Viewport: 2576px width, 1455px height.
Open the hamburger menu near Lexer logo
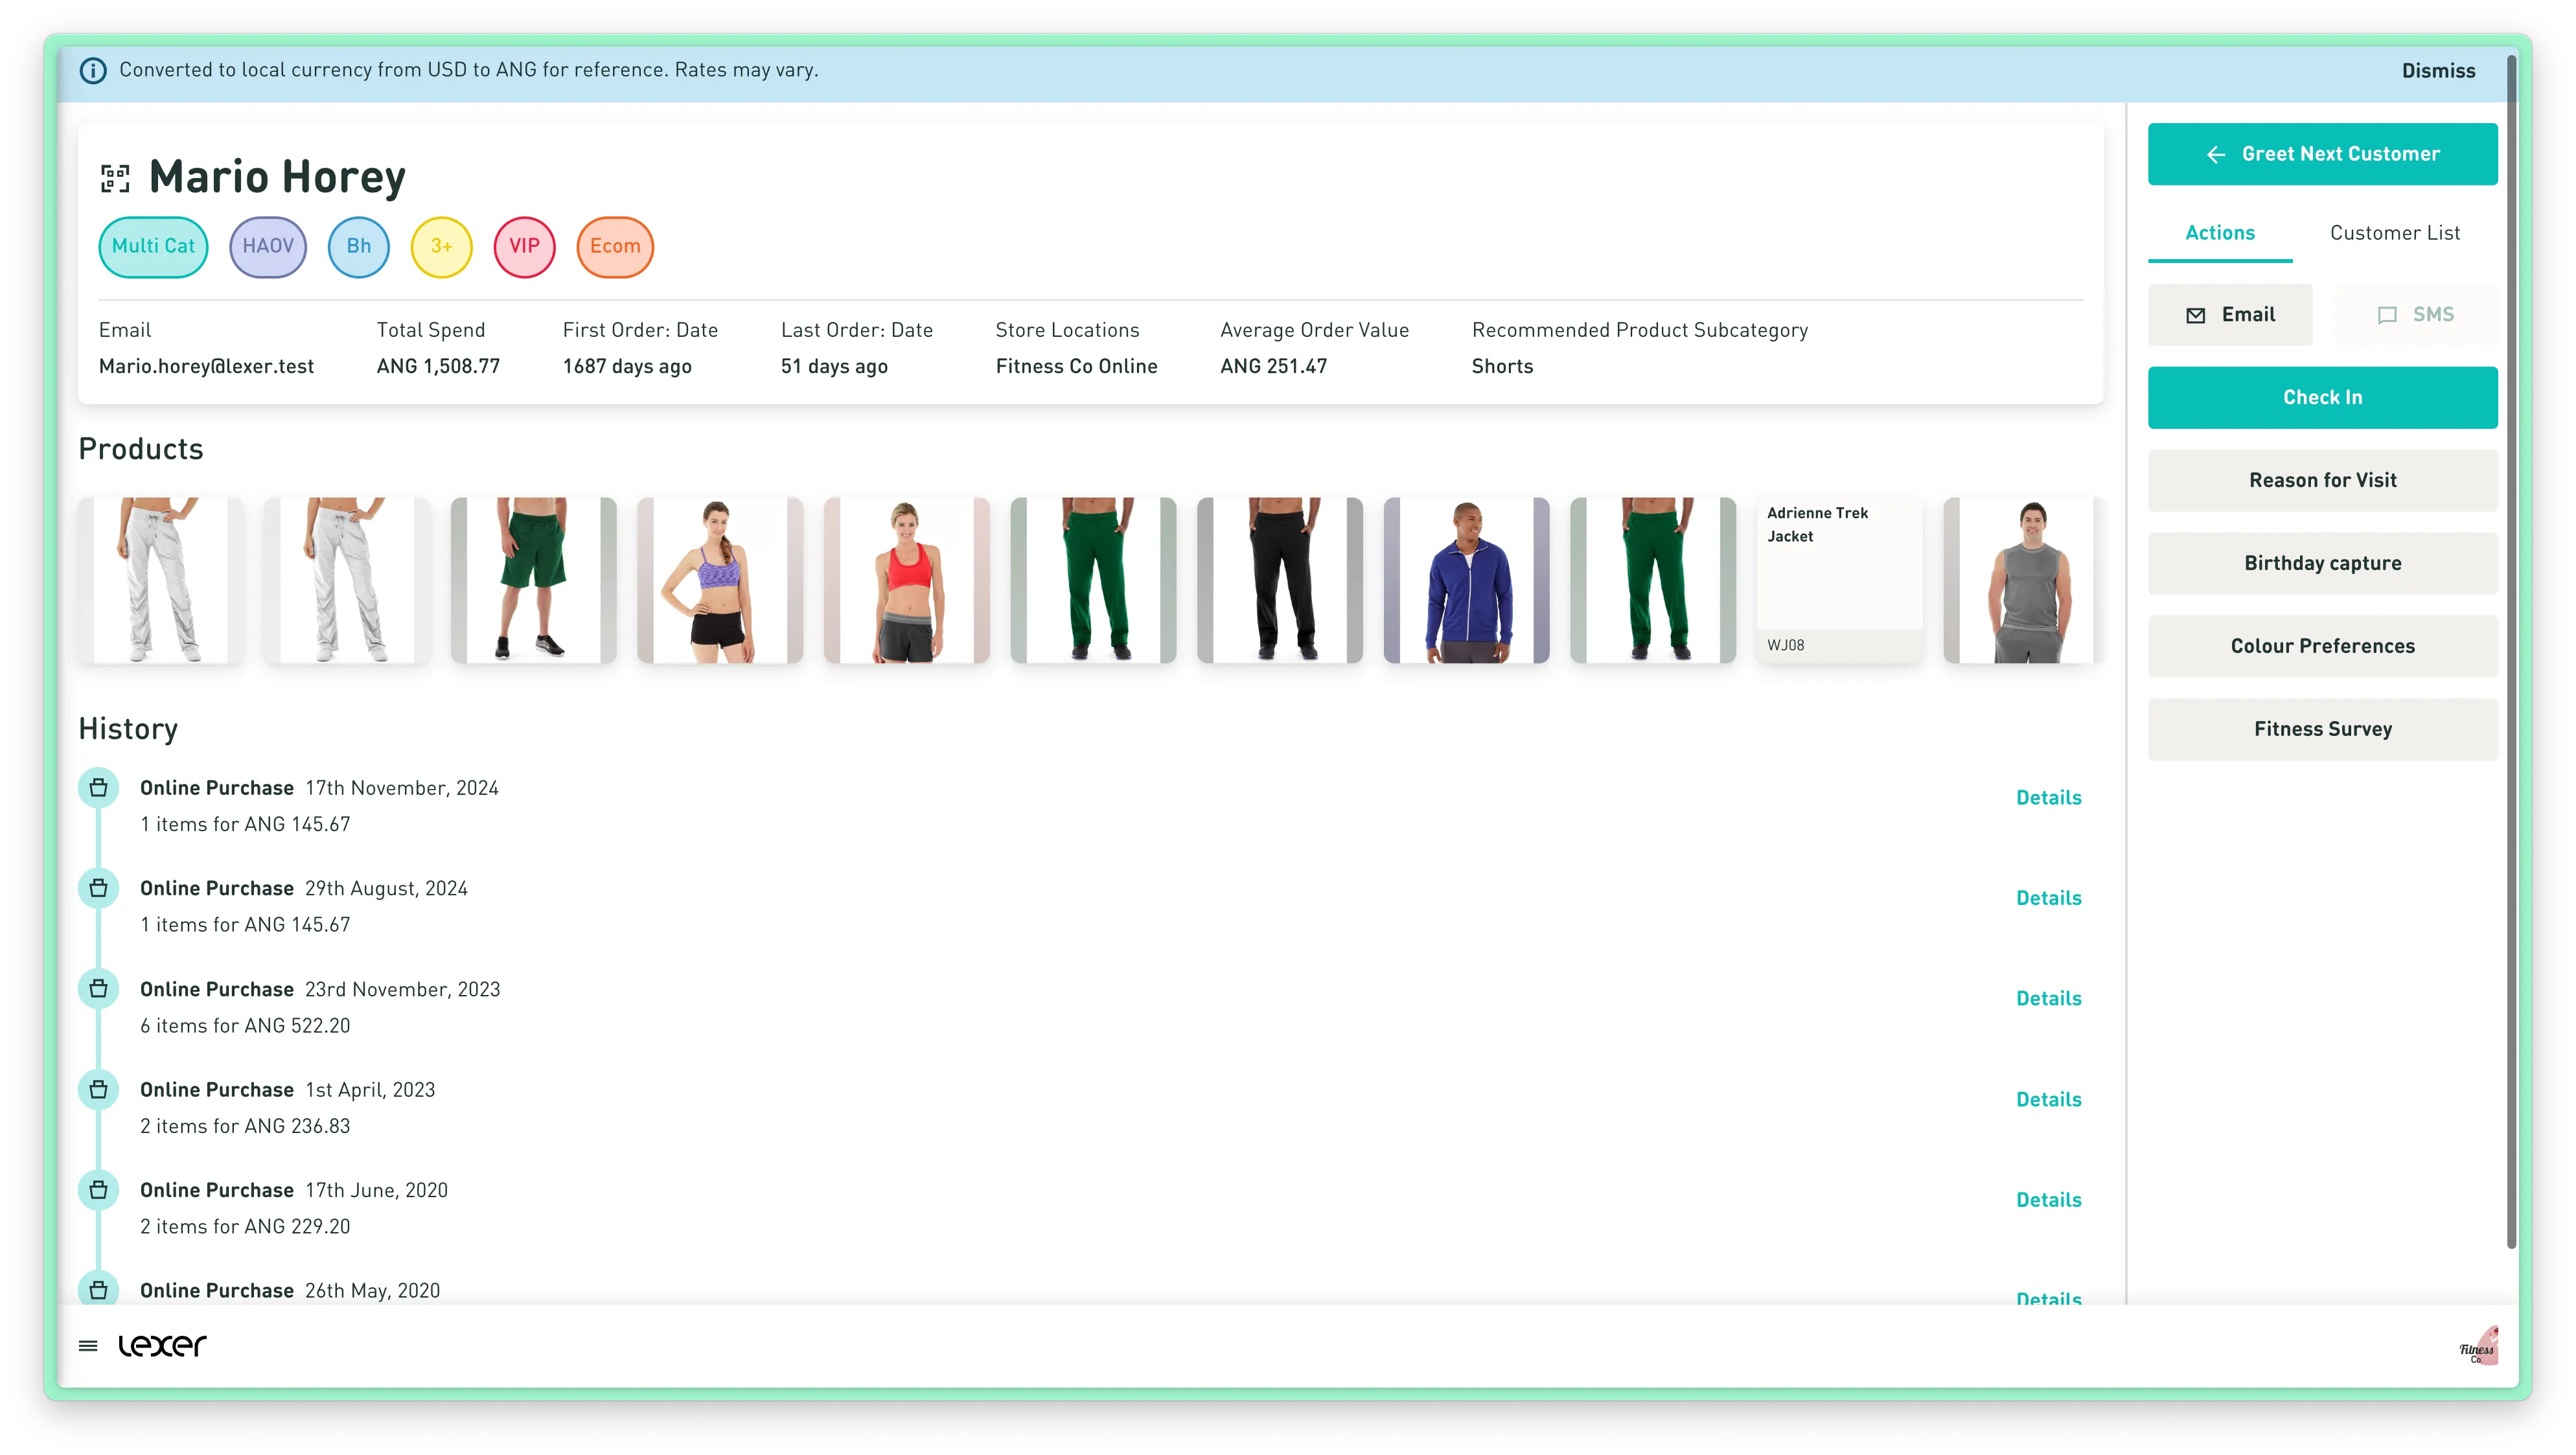(88, 1346)
